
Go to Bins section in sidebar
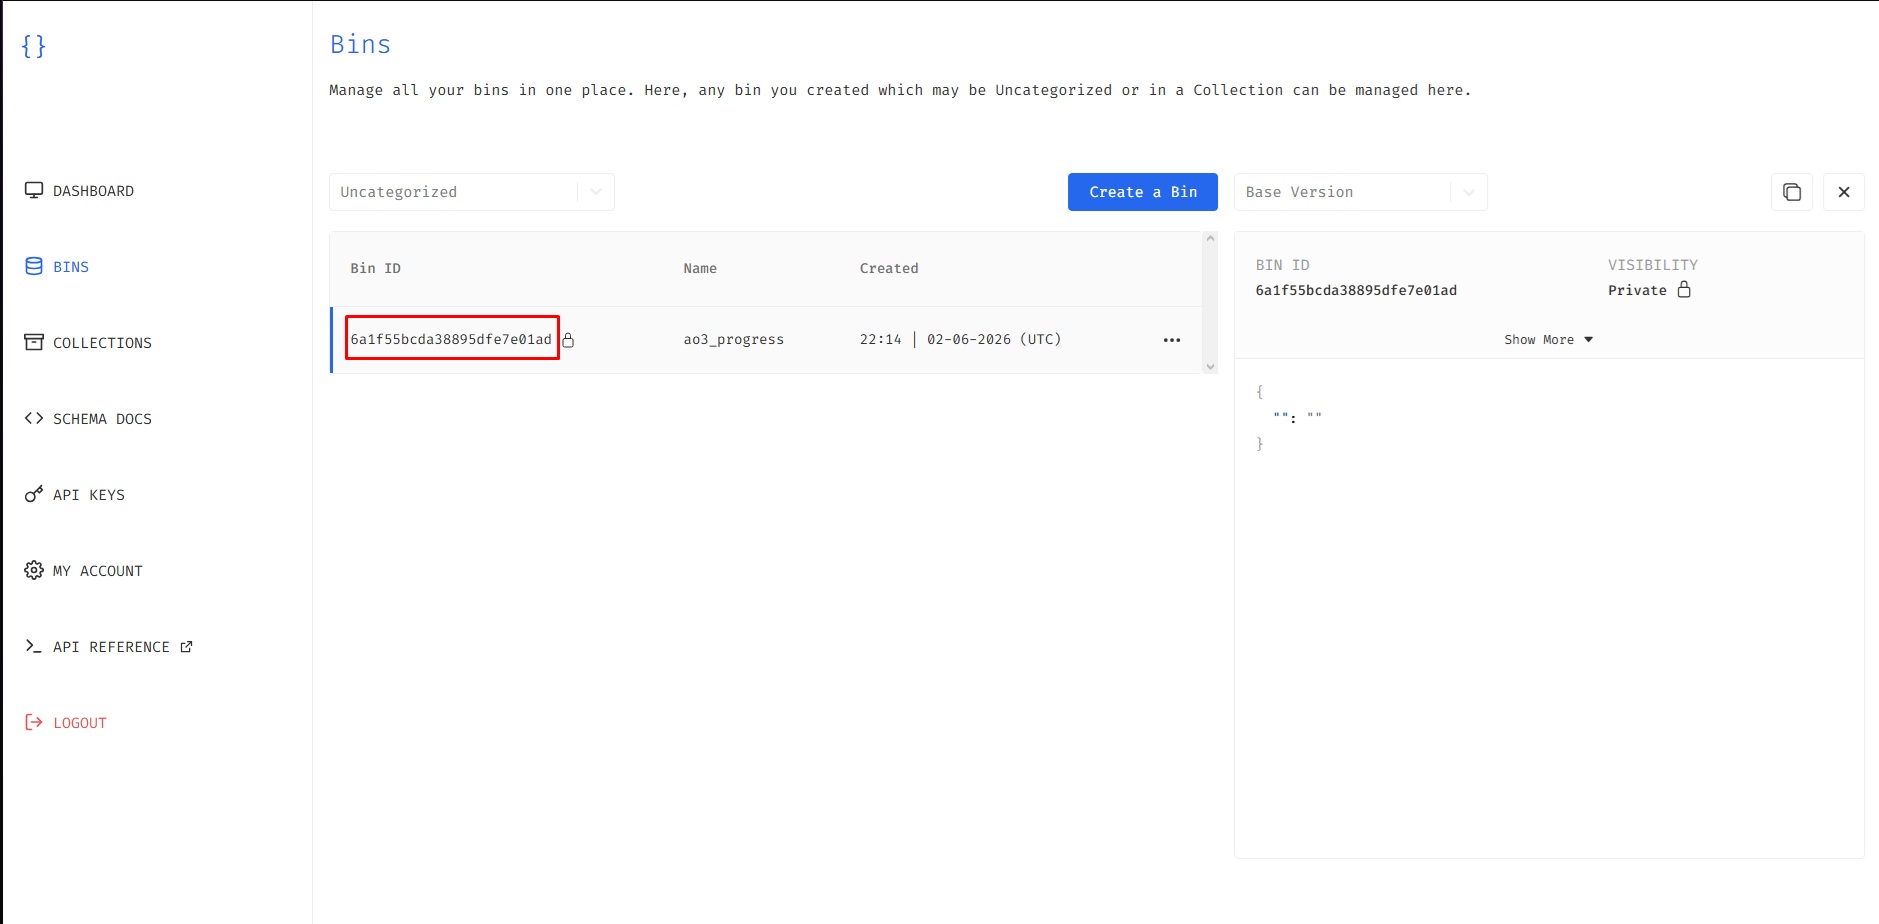(57, 267)
